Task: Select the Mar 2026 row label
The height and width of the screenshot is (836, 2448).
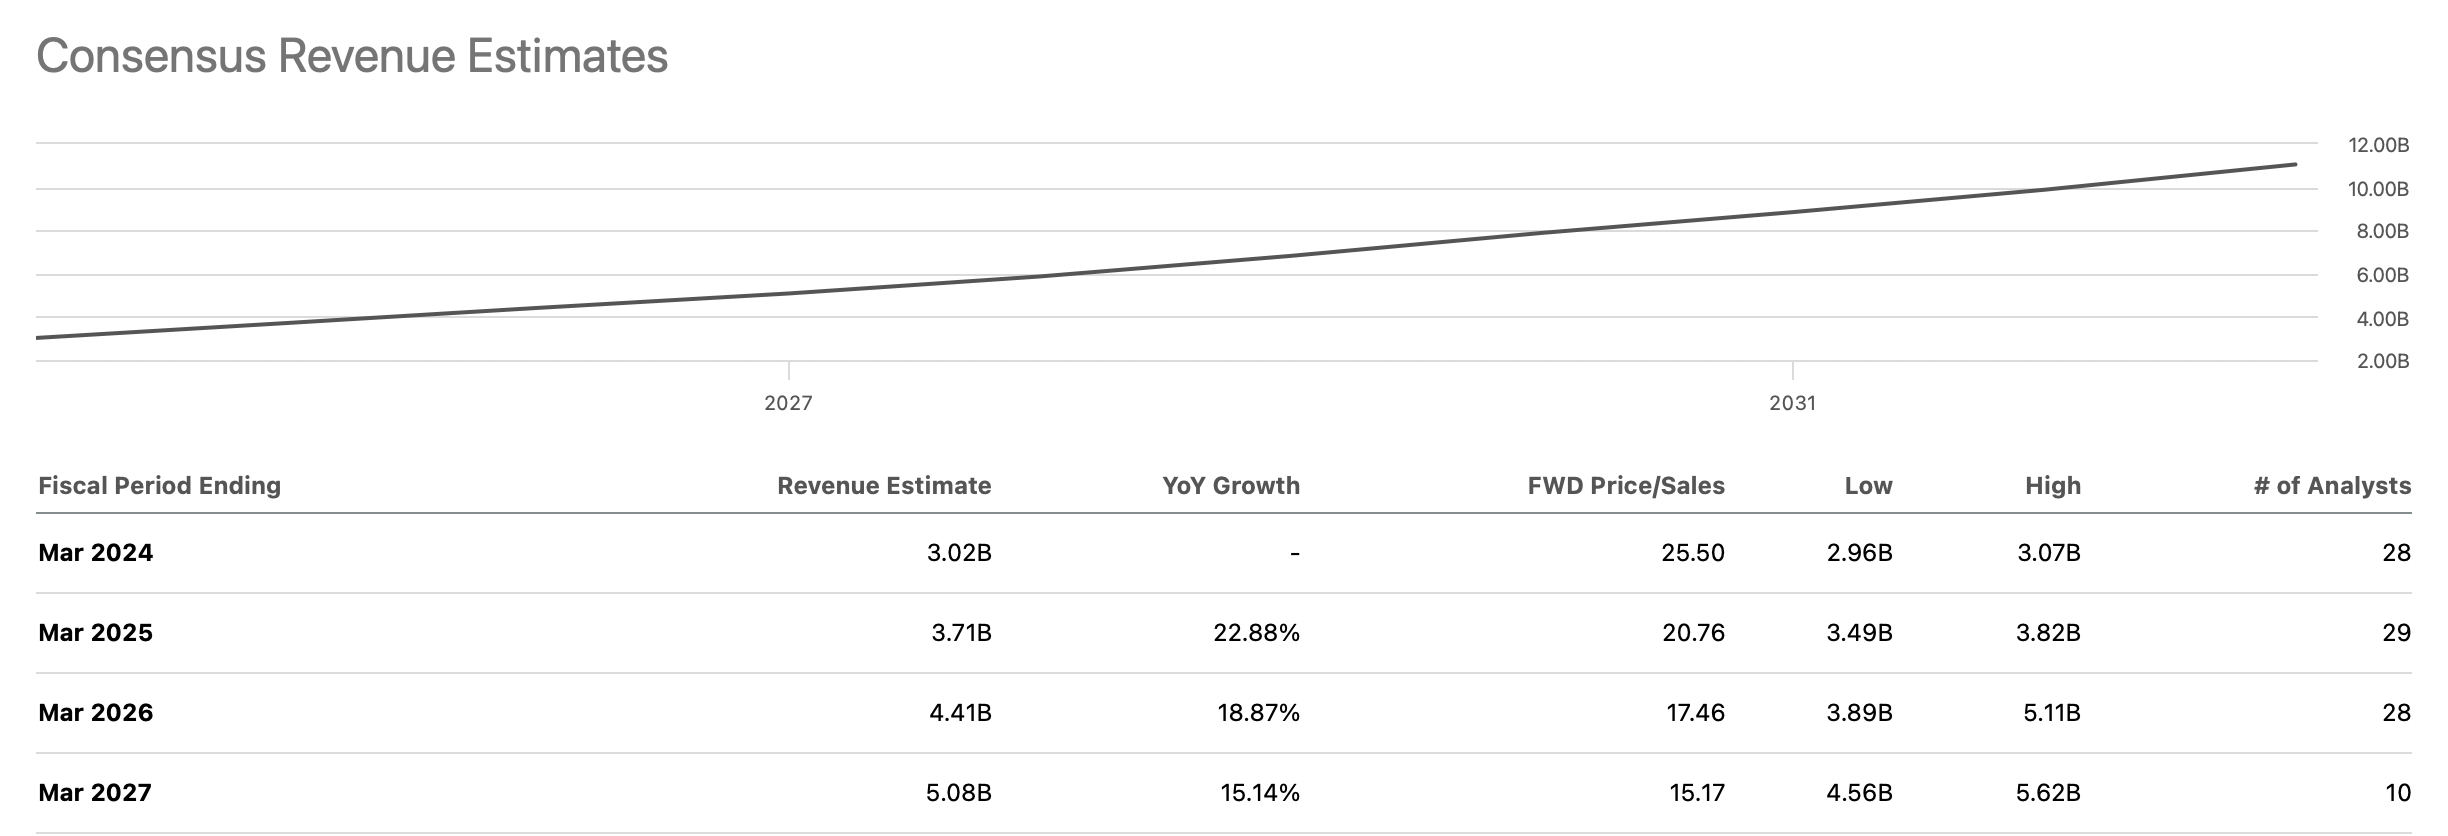Action: 96,713
